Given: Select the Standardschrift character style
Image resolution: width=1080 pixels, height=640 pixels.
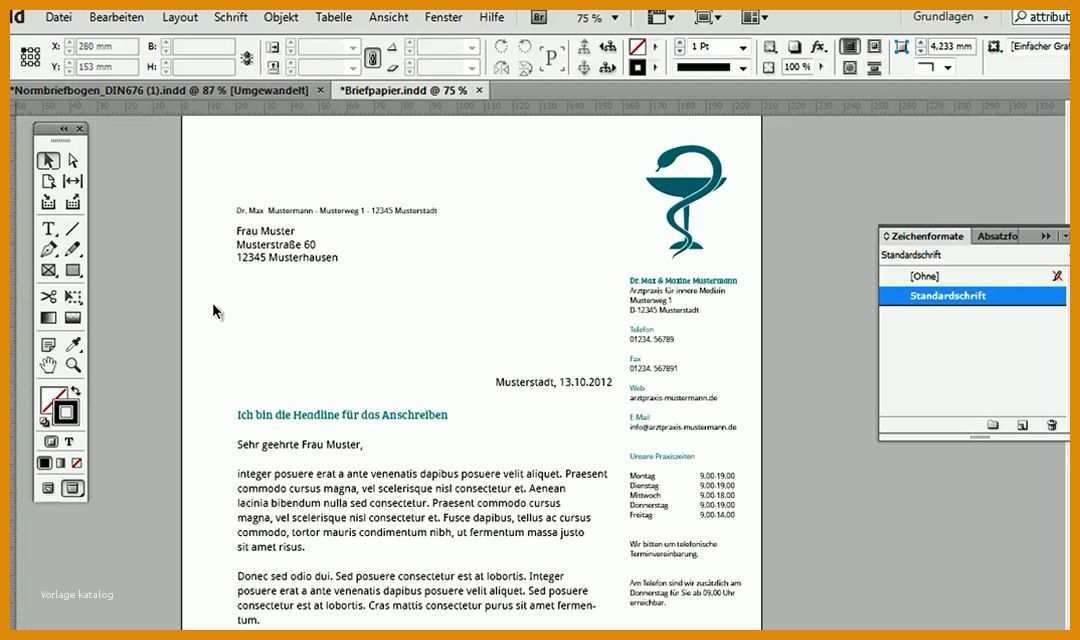Looking at the screenshot, I should [949, 295].
